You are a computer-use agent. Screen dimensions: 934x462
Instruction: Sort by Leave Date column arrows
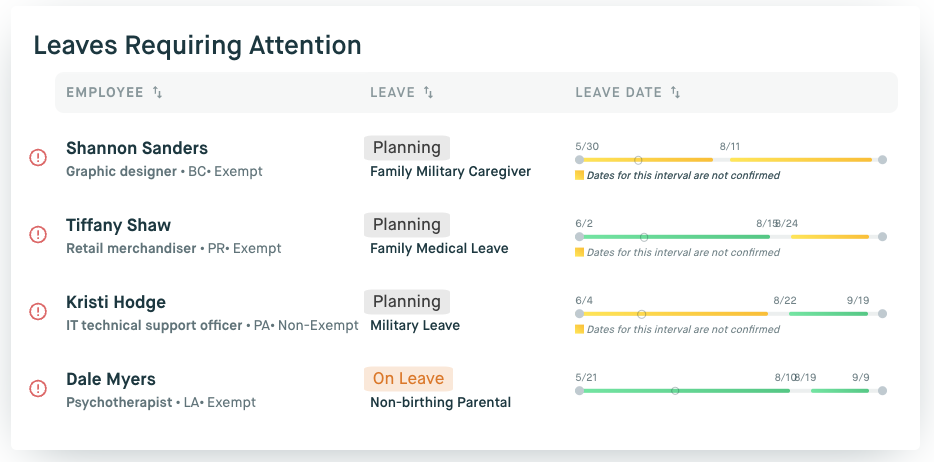[x=676, y=93]
